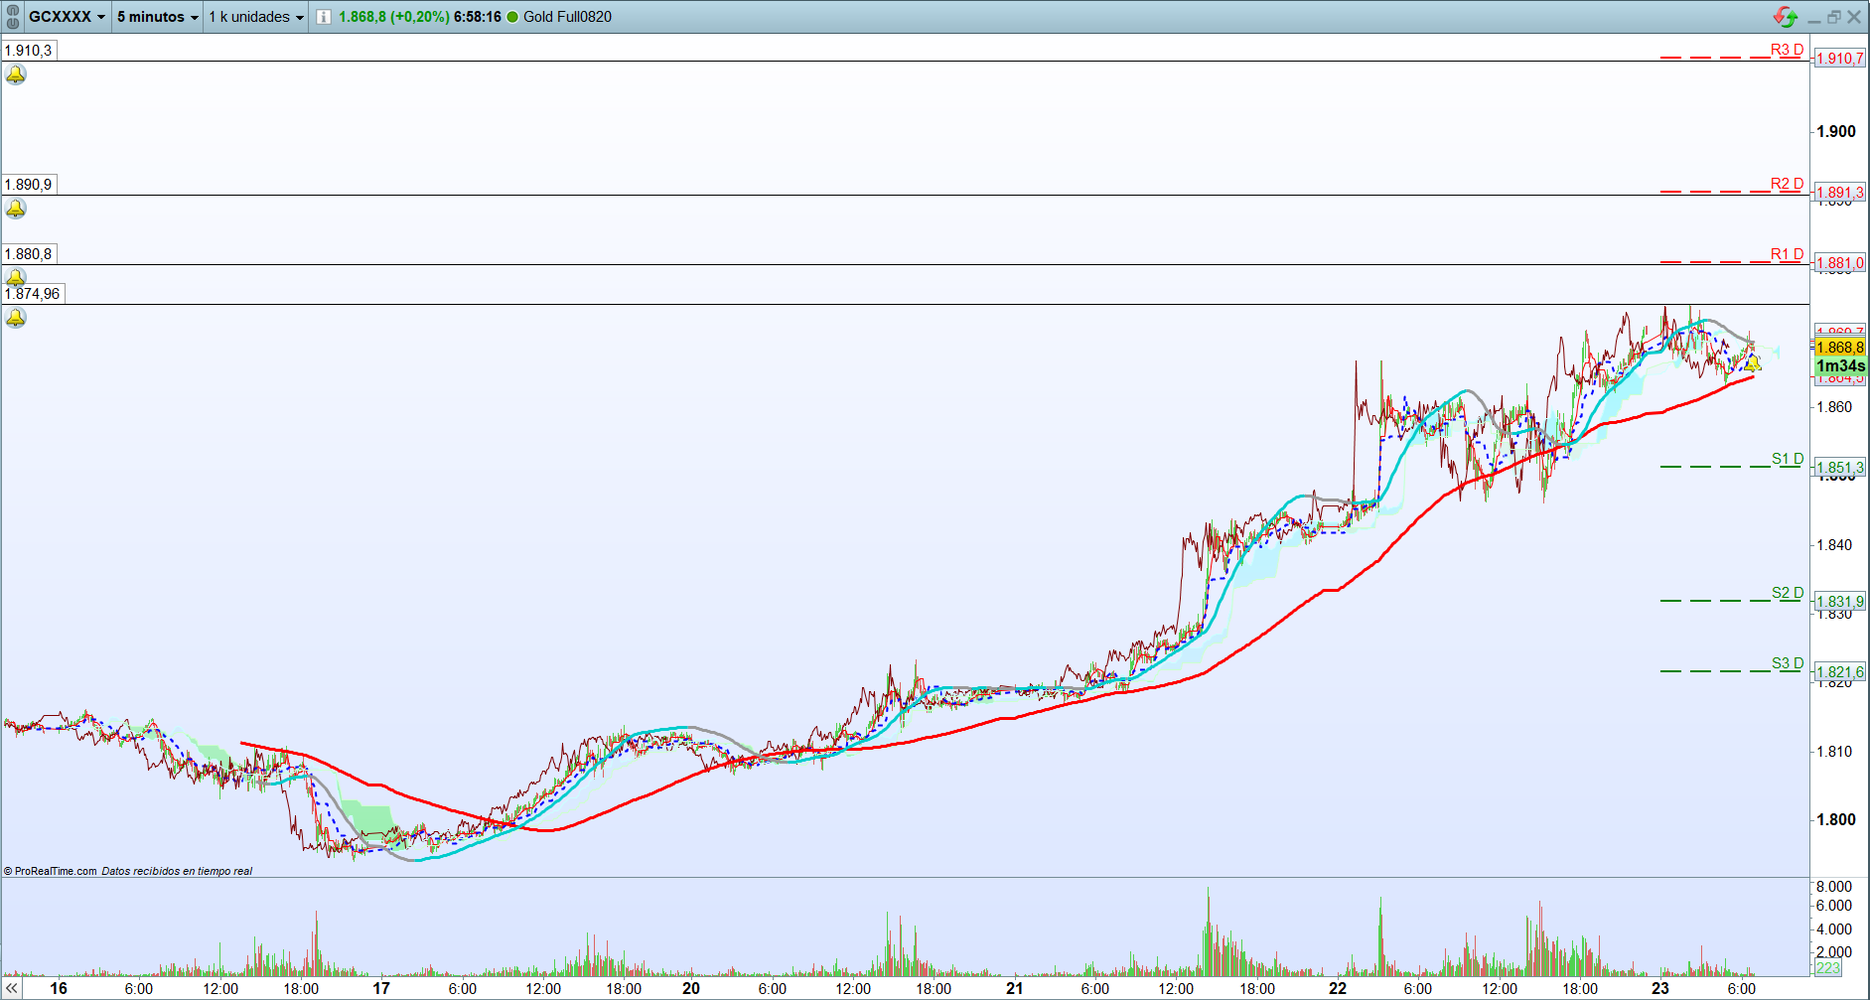Click the S3 D pivot label

[x=1787, y=663]
